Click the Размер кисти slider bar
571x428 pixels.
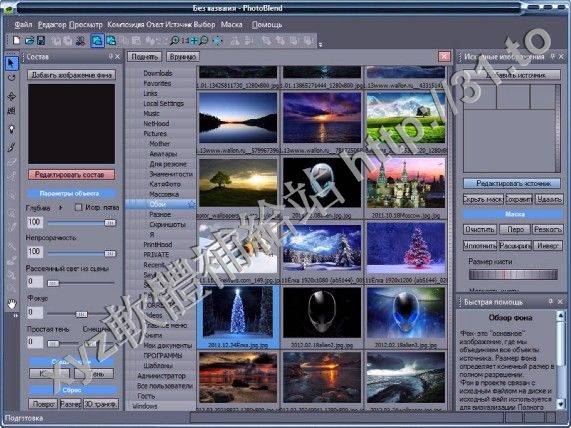point(513,274)
